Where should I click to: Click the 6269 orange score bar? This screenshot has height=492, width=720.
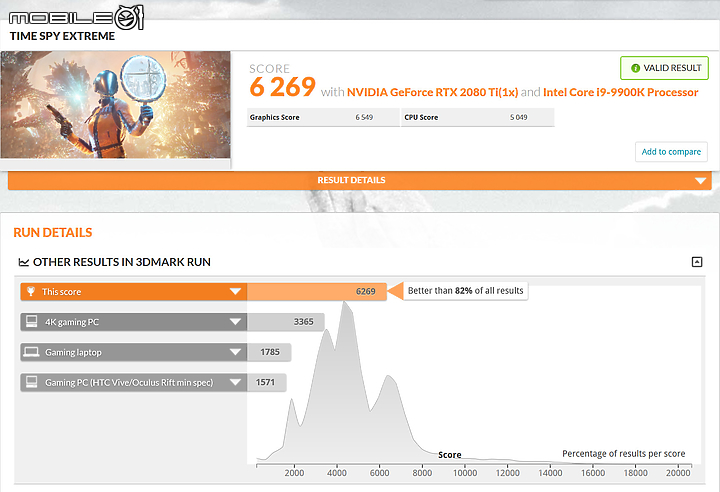click(x=316, y=291)
